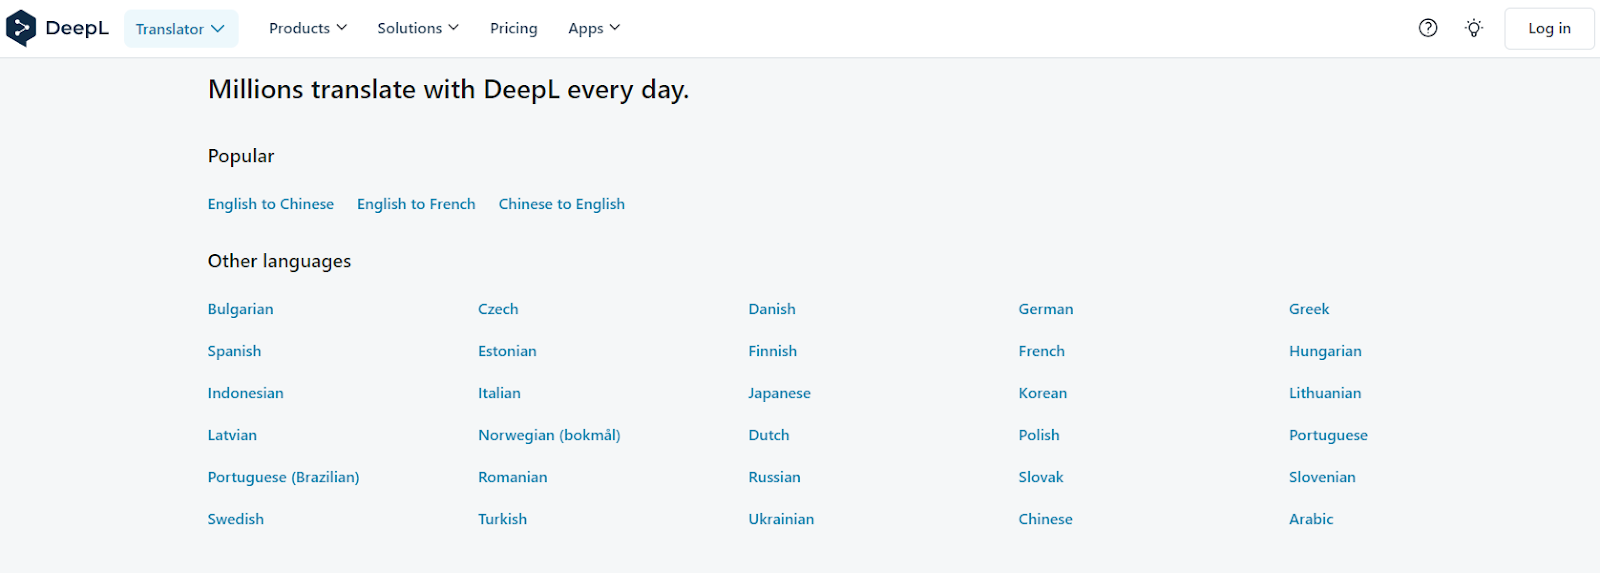
Task: Click the Portuguese (Brazilian) link
Action: [283, 477]
